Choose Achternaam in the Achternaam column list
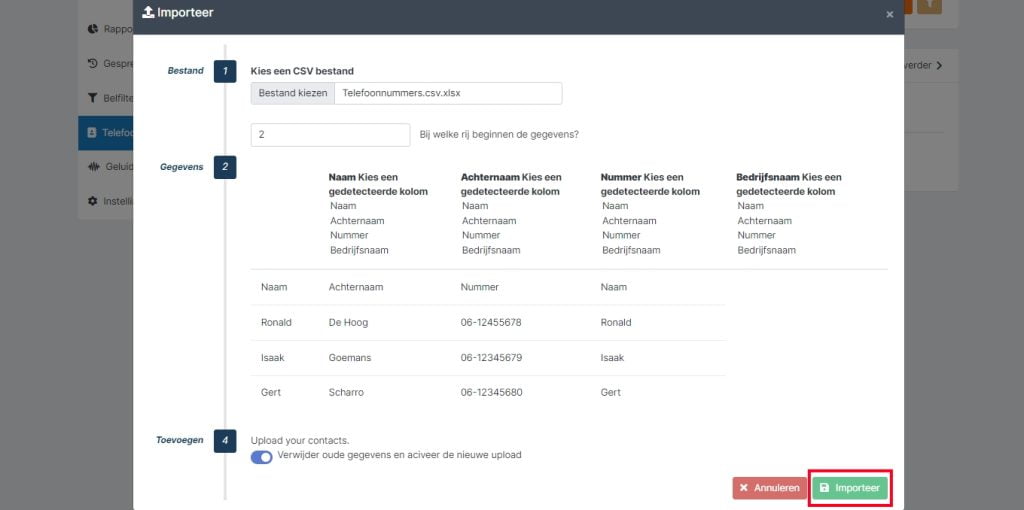Screen dimensions: 1024x510 (x=489, y=221)
